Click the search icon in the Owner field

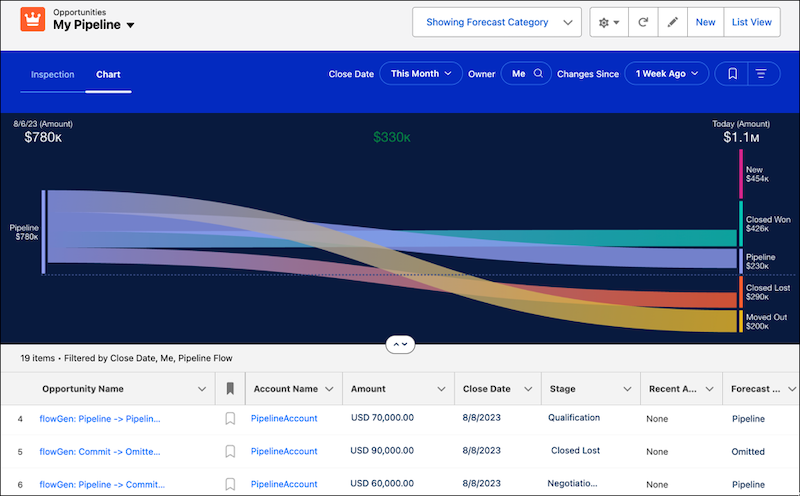tap(538, 73)
